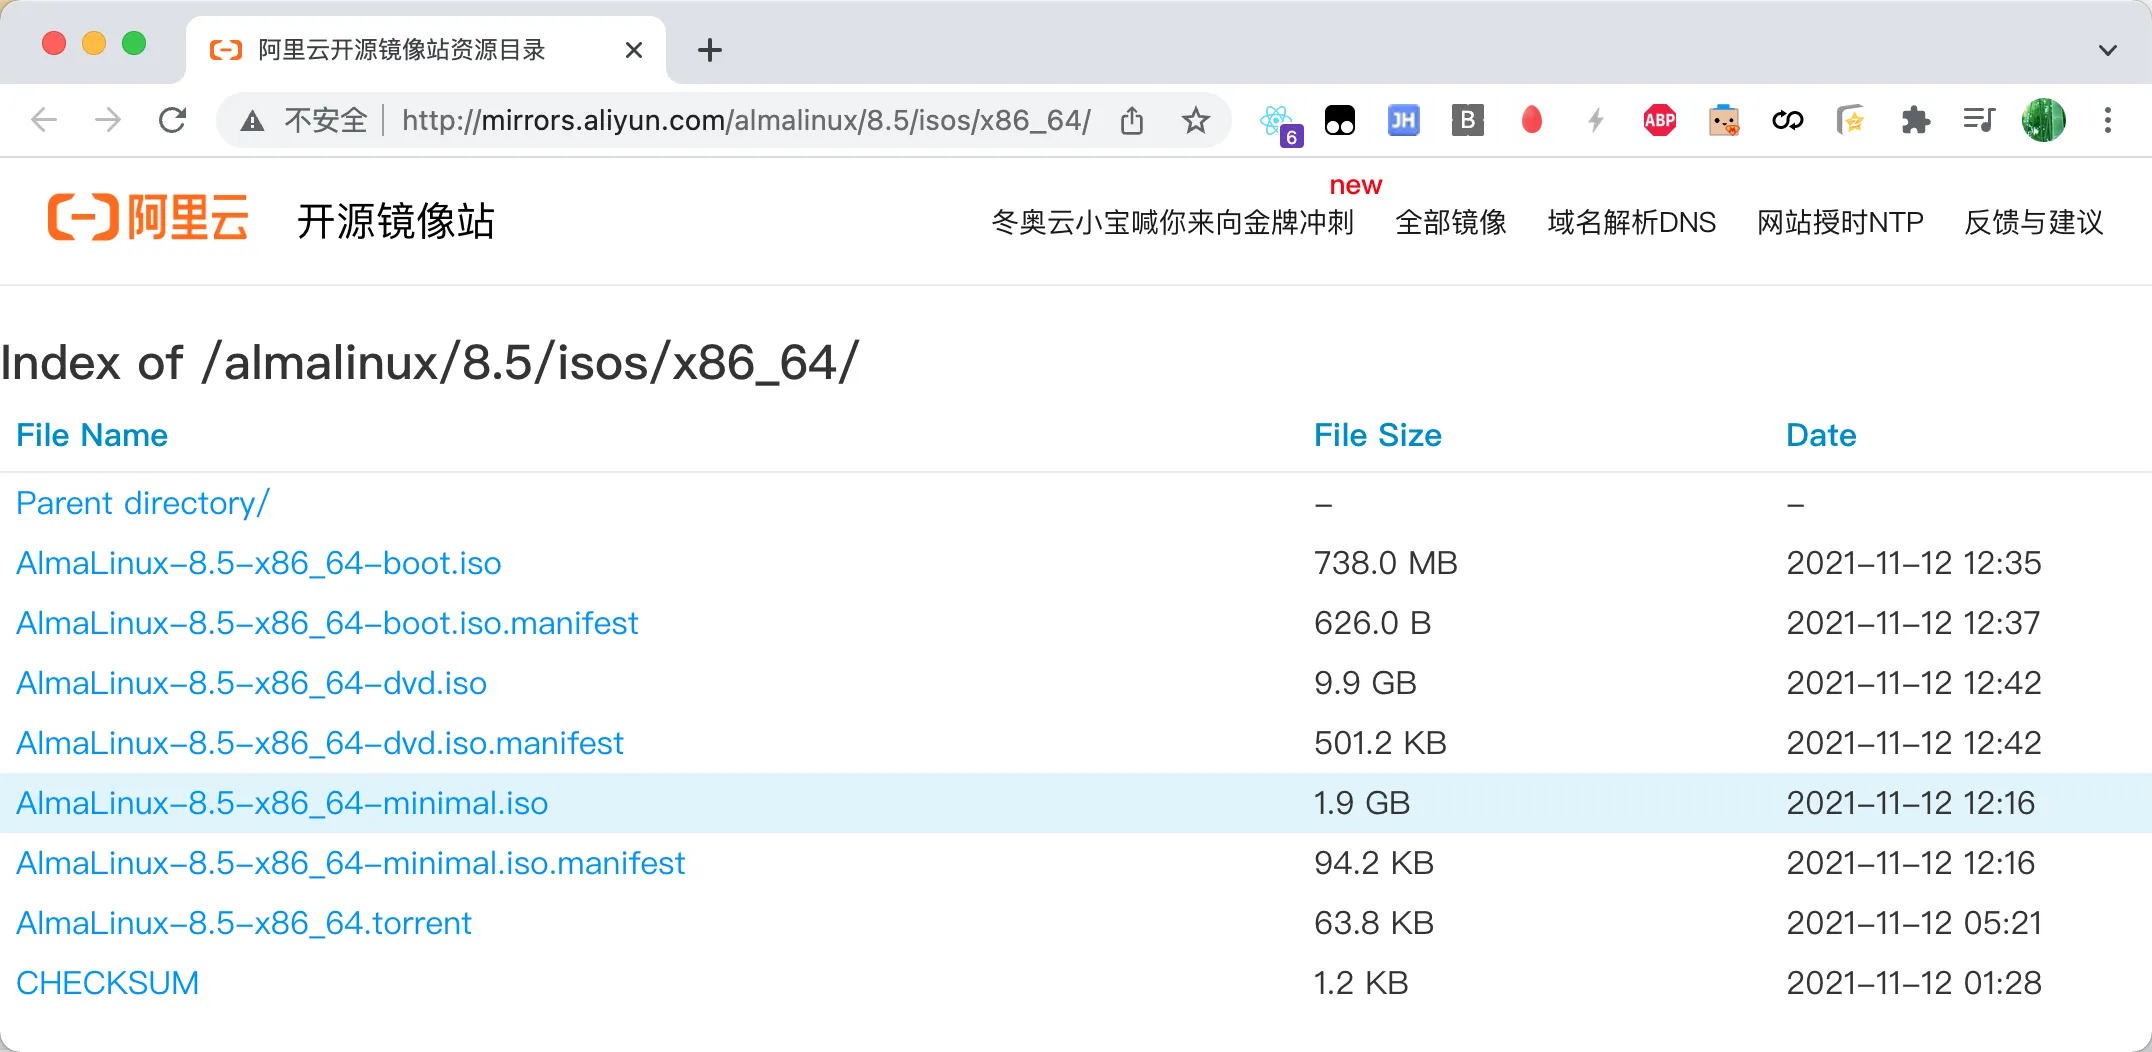Open the cookie face extension icon

click(1724, 121)
